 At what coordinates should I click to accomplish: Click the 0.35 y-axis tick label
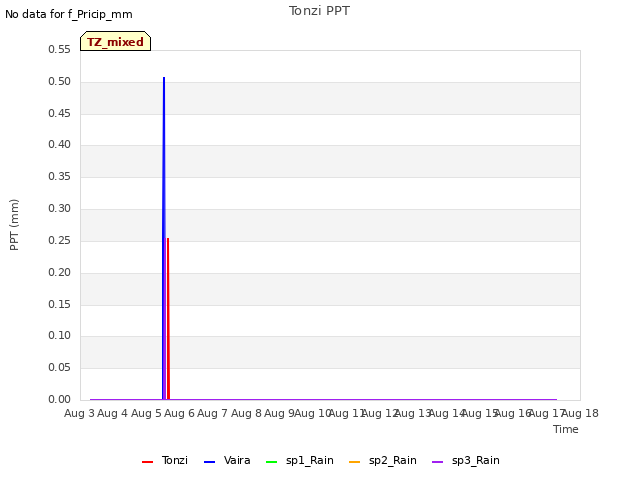59,176
